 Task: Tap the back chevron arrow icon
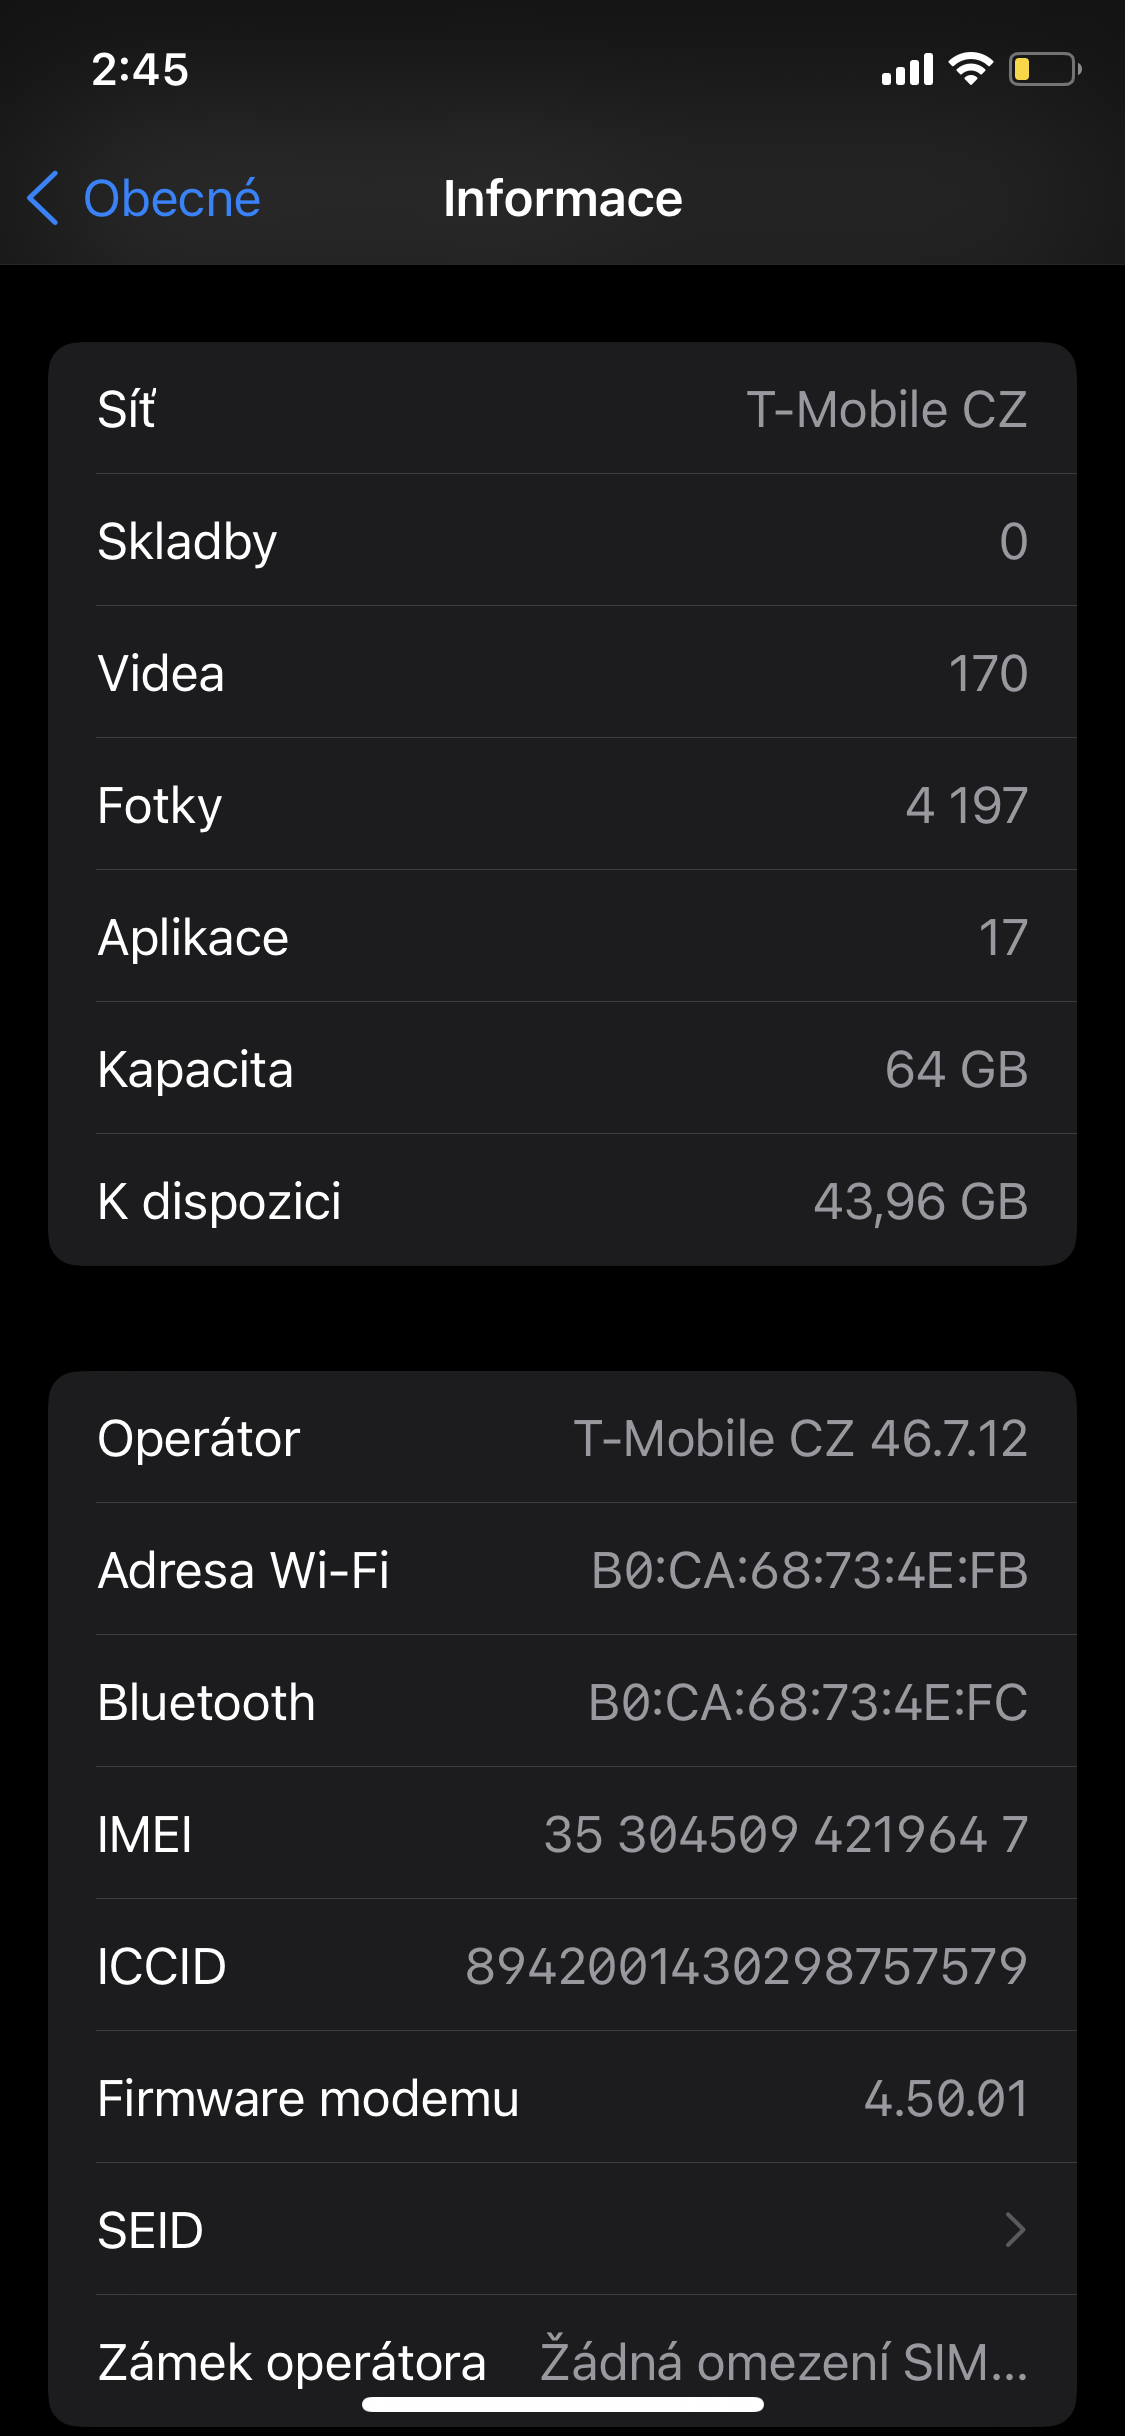click(x=43, y=198)
